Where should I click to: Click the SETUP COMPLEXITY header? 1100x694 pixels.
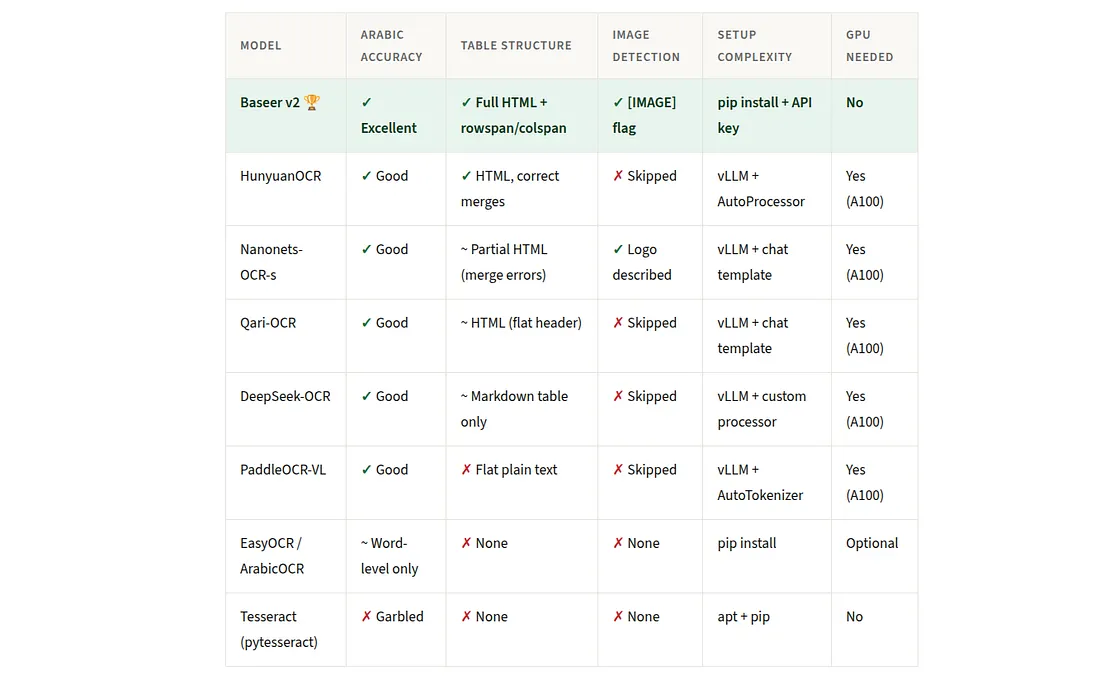pyautogui.click(x=754, y=46)
